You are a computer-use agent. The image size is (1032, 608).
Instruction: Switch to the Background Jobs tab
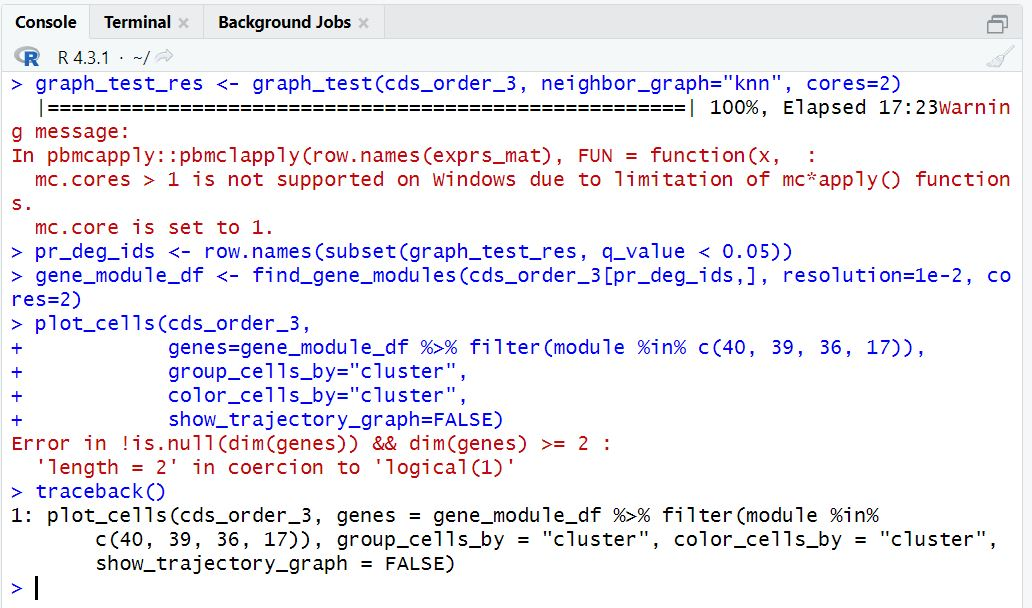[x=282, y=20]
